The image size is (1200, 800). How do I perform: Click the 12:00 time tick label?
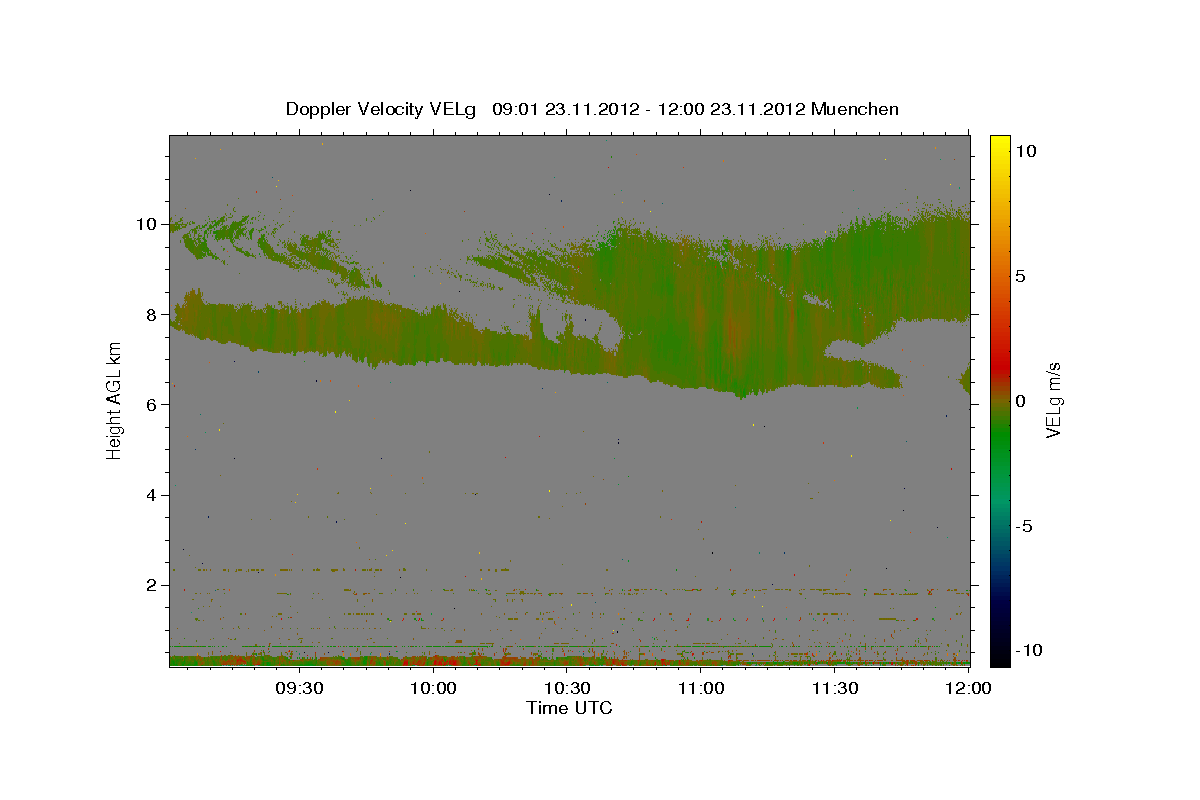[968, 688]
